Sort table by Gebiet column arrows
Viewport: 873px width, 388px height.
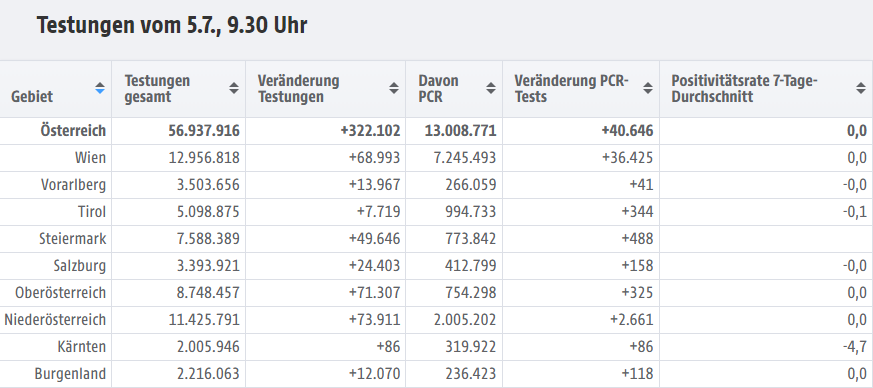tap(100, 89)
